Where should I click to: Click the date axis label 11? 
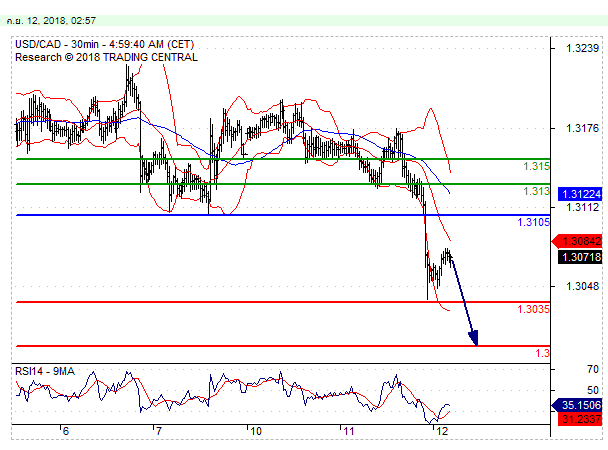(x=349, y=431)
